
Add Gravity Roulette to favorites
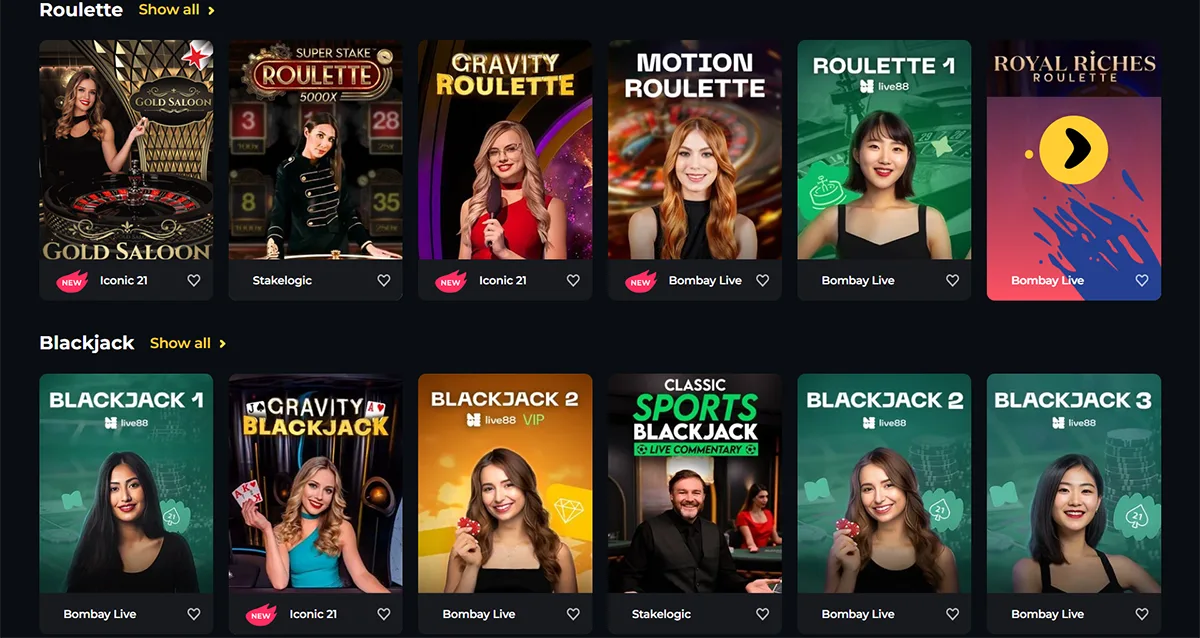pyautogui.click(x=573, y=281)
